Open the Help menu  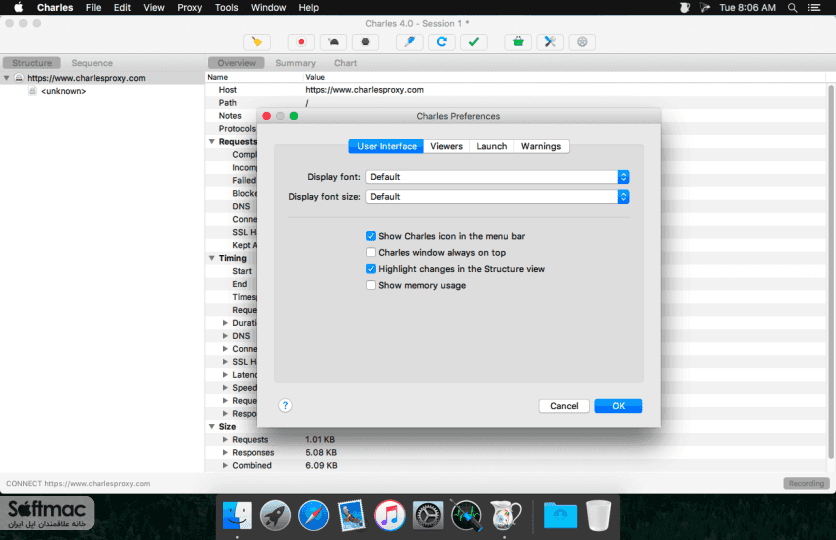tap(309, 7)
